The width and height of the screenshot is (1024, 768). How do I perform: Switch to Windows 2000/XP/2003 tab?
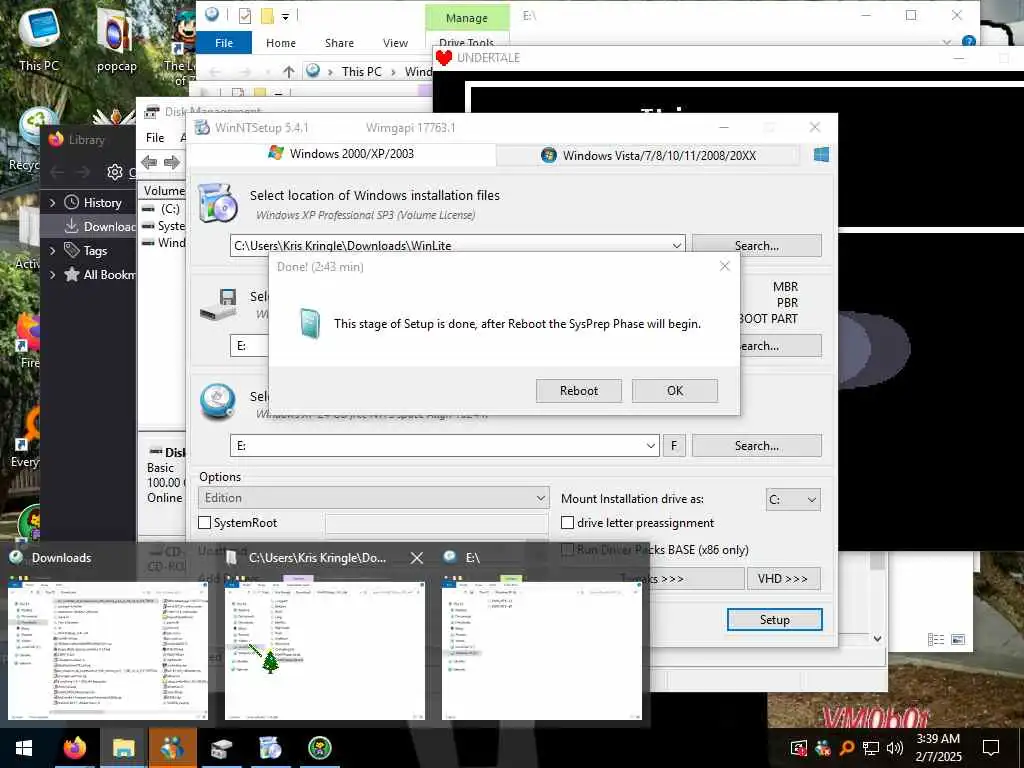[x=341, y=153]
